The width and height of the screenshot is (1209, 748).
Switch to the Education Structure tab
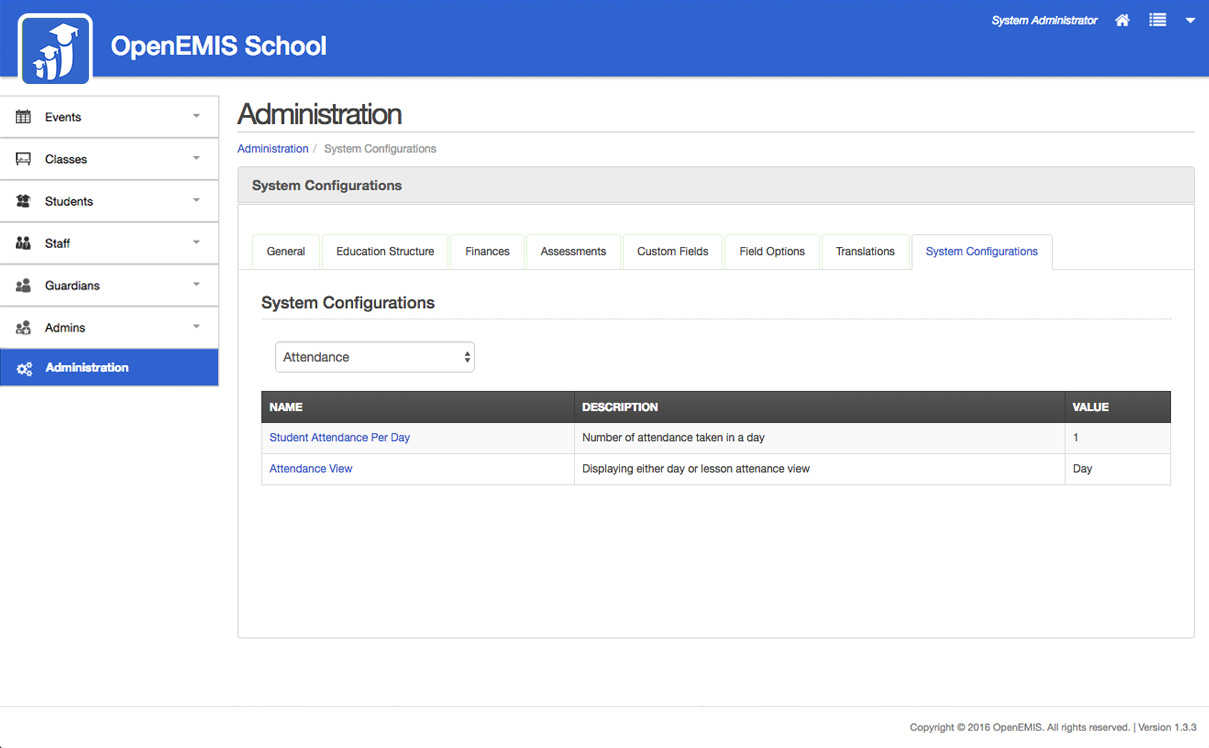click(385, 251)
